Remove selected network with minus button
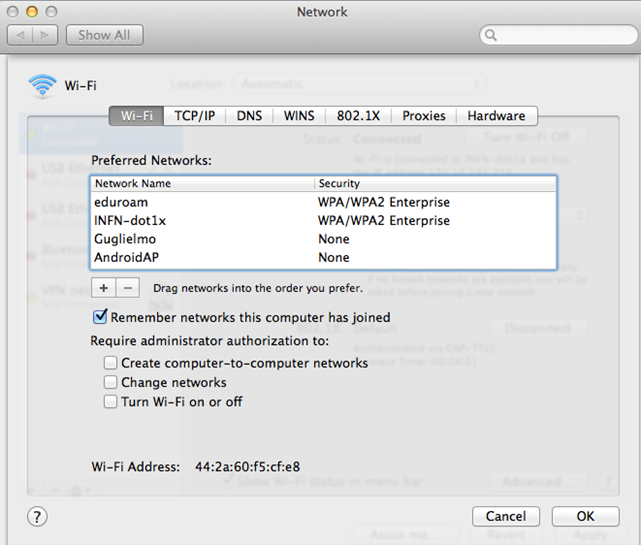641x545 pixels. click(128, 288)
